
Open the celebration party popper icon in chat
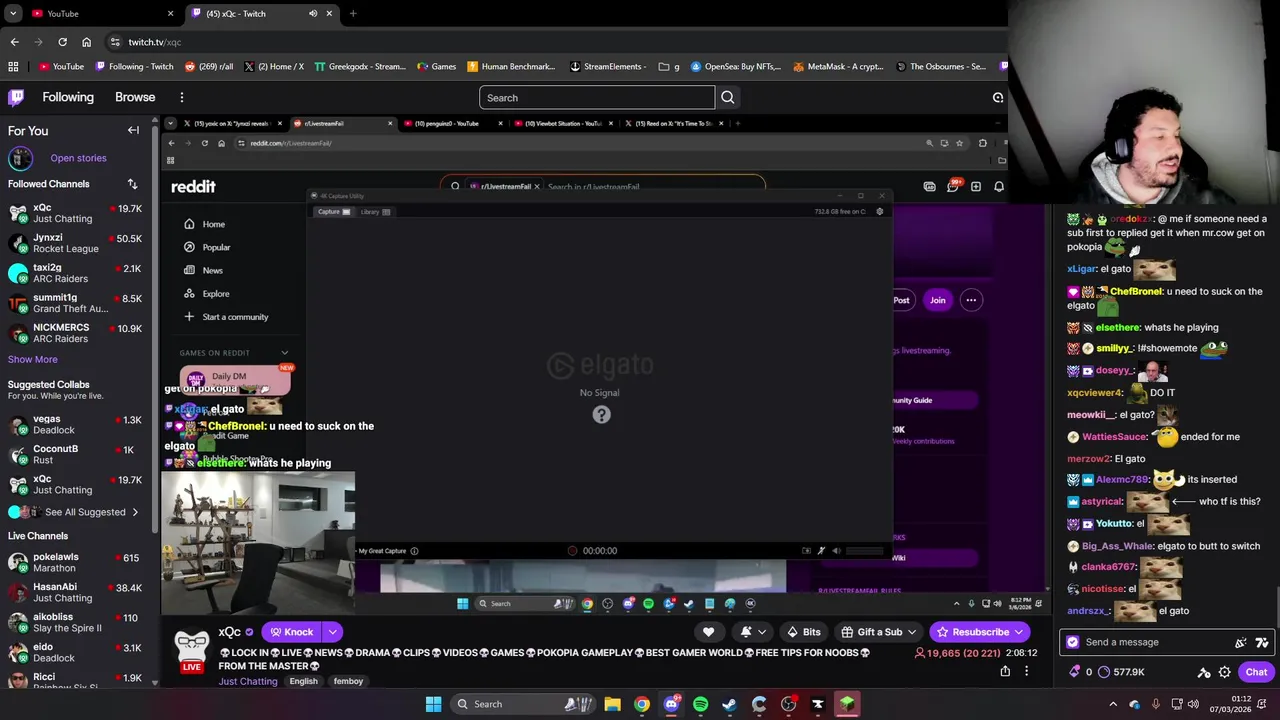1241,642
